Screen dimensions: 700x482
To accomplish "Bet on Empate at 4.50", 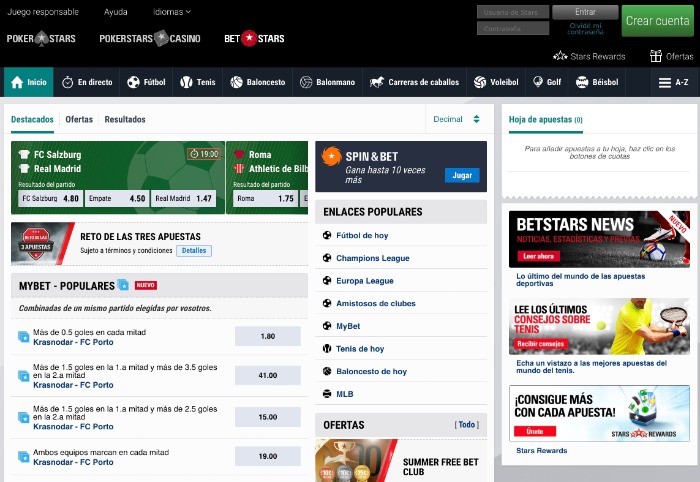I will click(117, 199).
